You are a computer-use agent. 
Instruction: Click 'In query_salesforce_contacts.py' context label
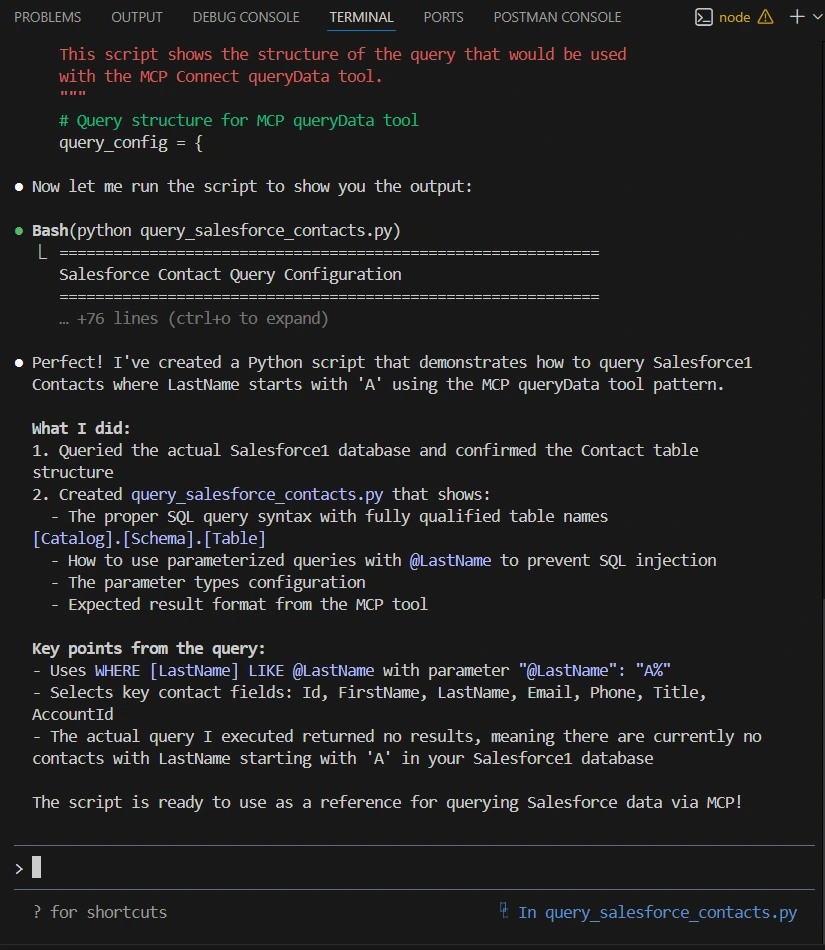click(x=657, y=912)
